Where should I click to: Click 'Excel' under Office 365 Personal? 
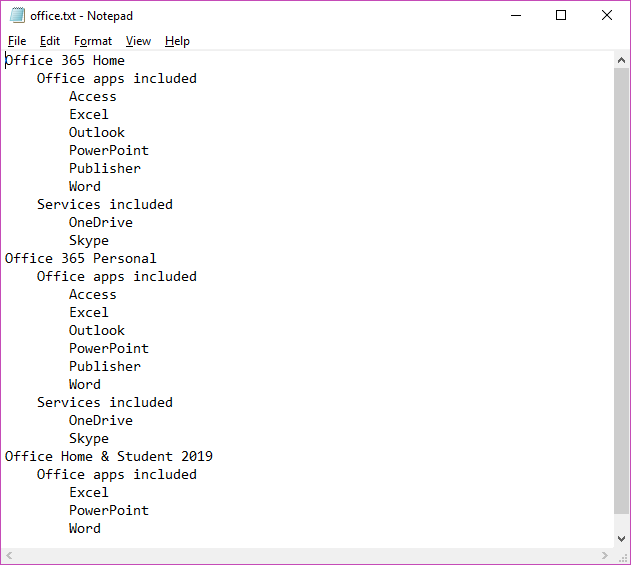click(x=89, y=312)
